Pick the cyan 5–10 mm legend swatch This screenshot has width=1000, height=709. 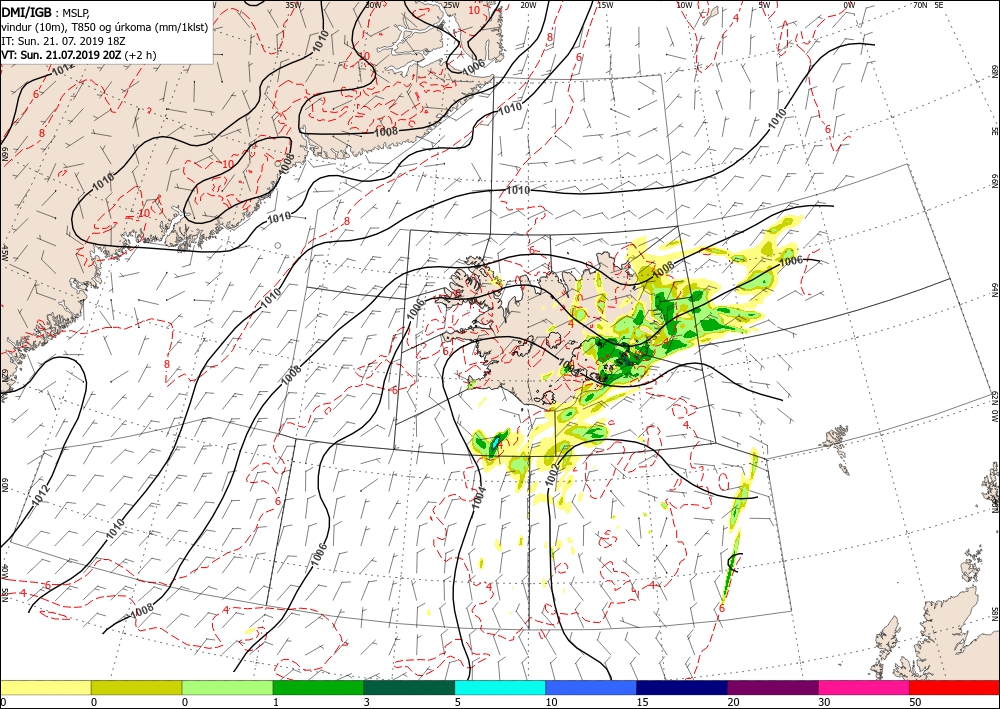coord(500,687)
